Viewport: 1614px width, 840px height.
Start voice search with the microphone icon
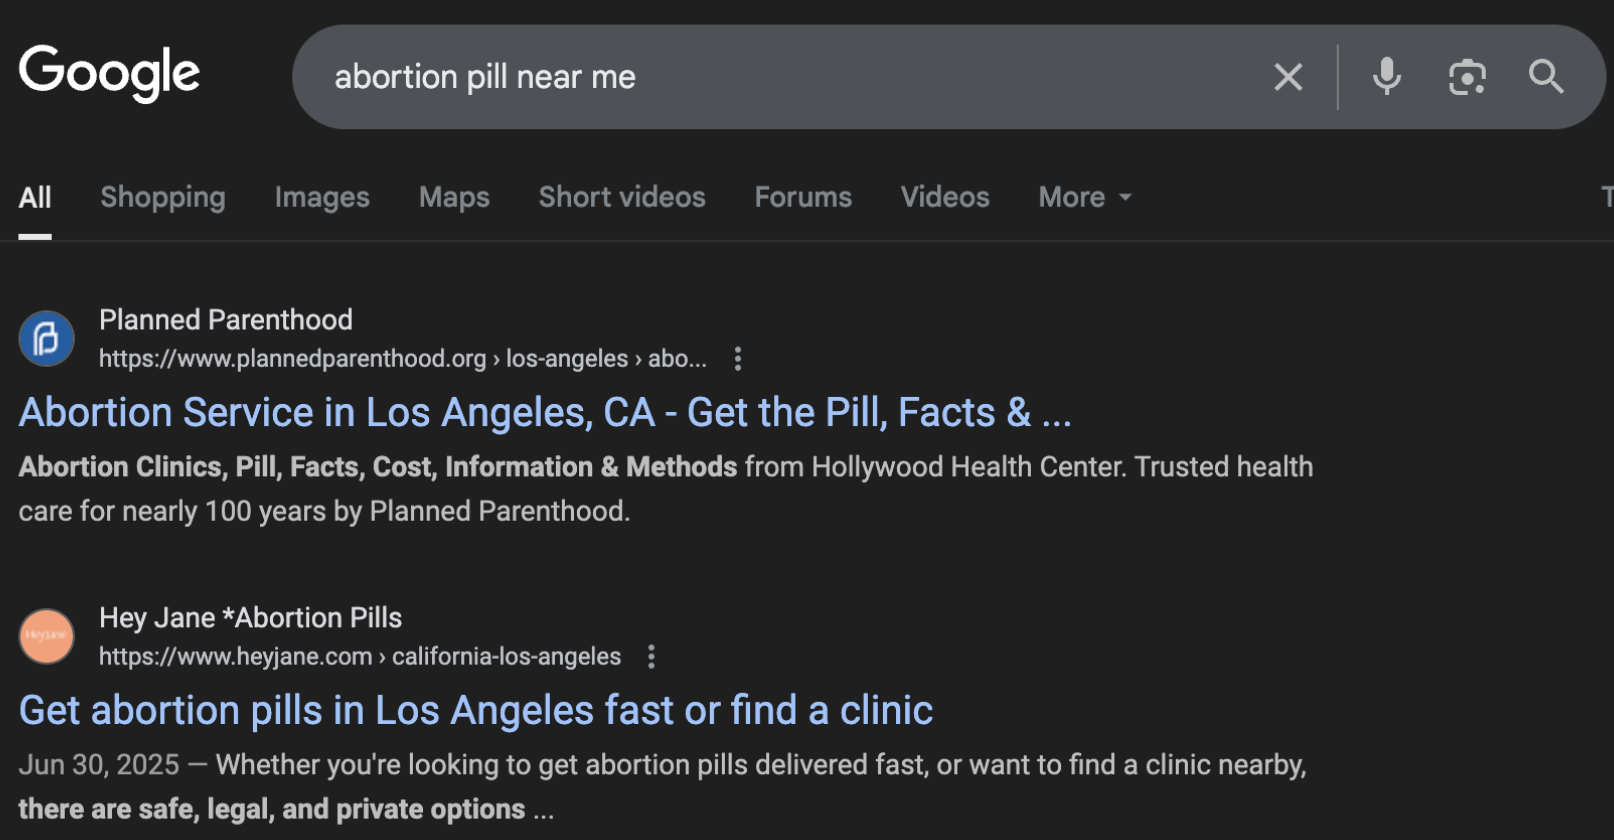click(x=1386, y=77)
